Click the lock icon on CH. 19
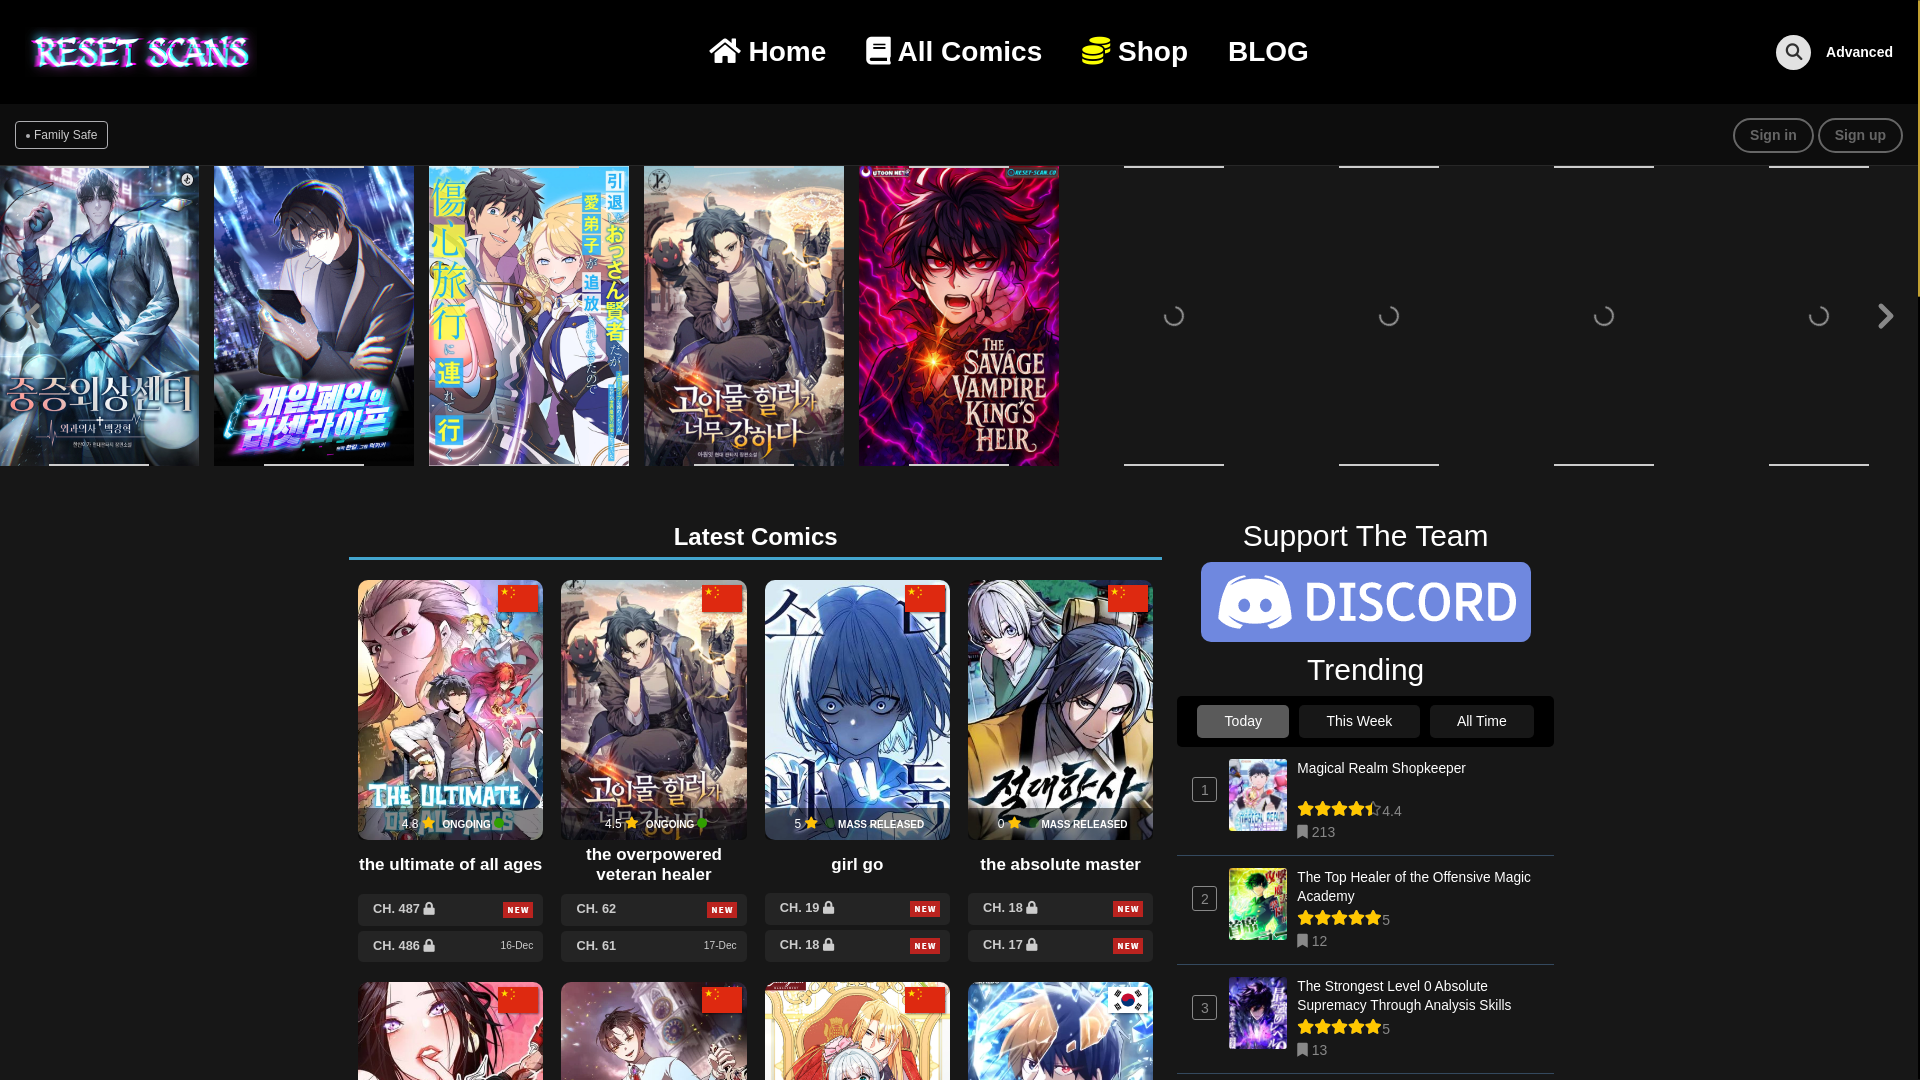Viewport: 1920px width, 1080px height. coord(828,907)
